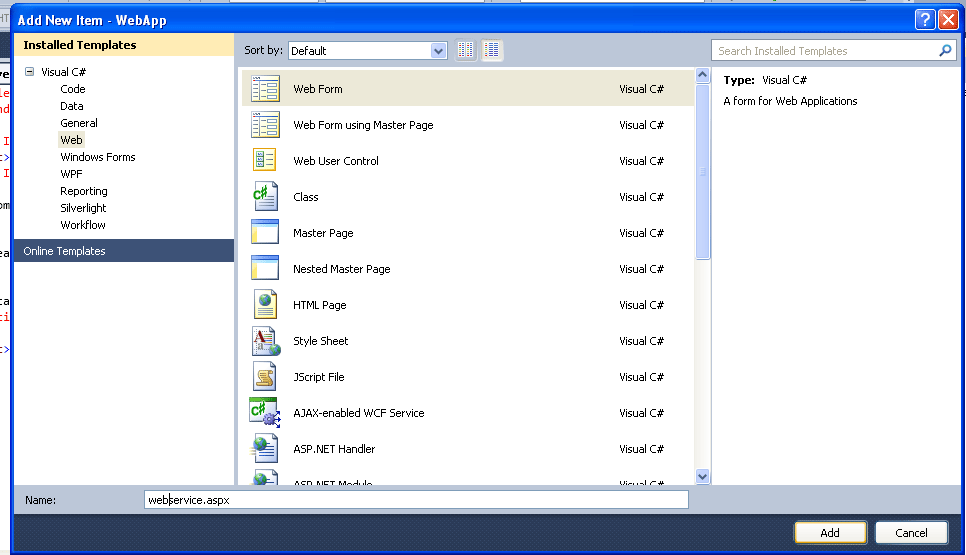Select the Data category
The image size is (966, 555).
(x=71, y=106)
